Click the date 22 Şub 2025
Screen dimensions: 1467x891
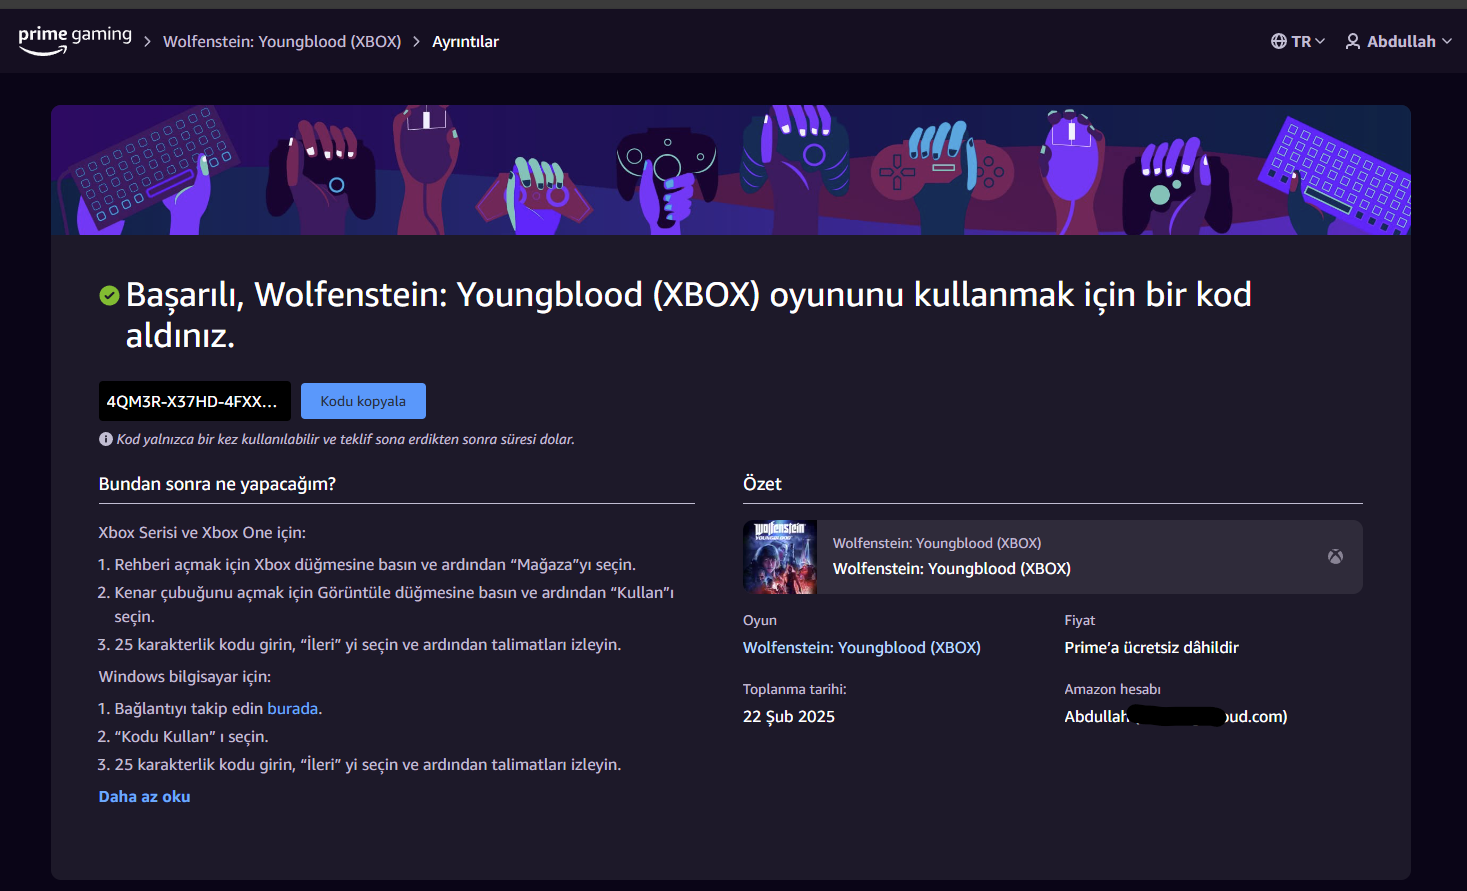[x=789, y=716]
